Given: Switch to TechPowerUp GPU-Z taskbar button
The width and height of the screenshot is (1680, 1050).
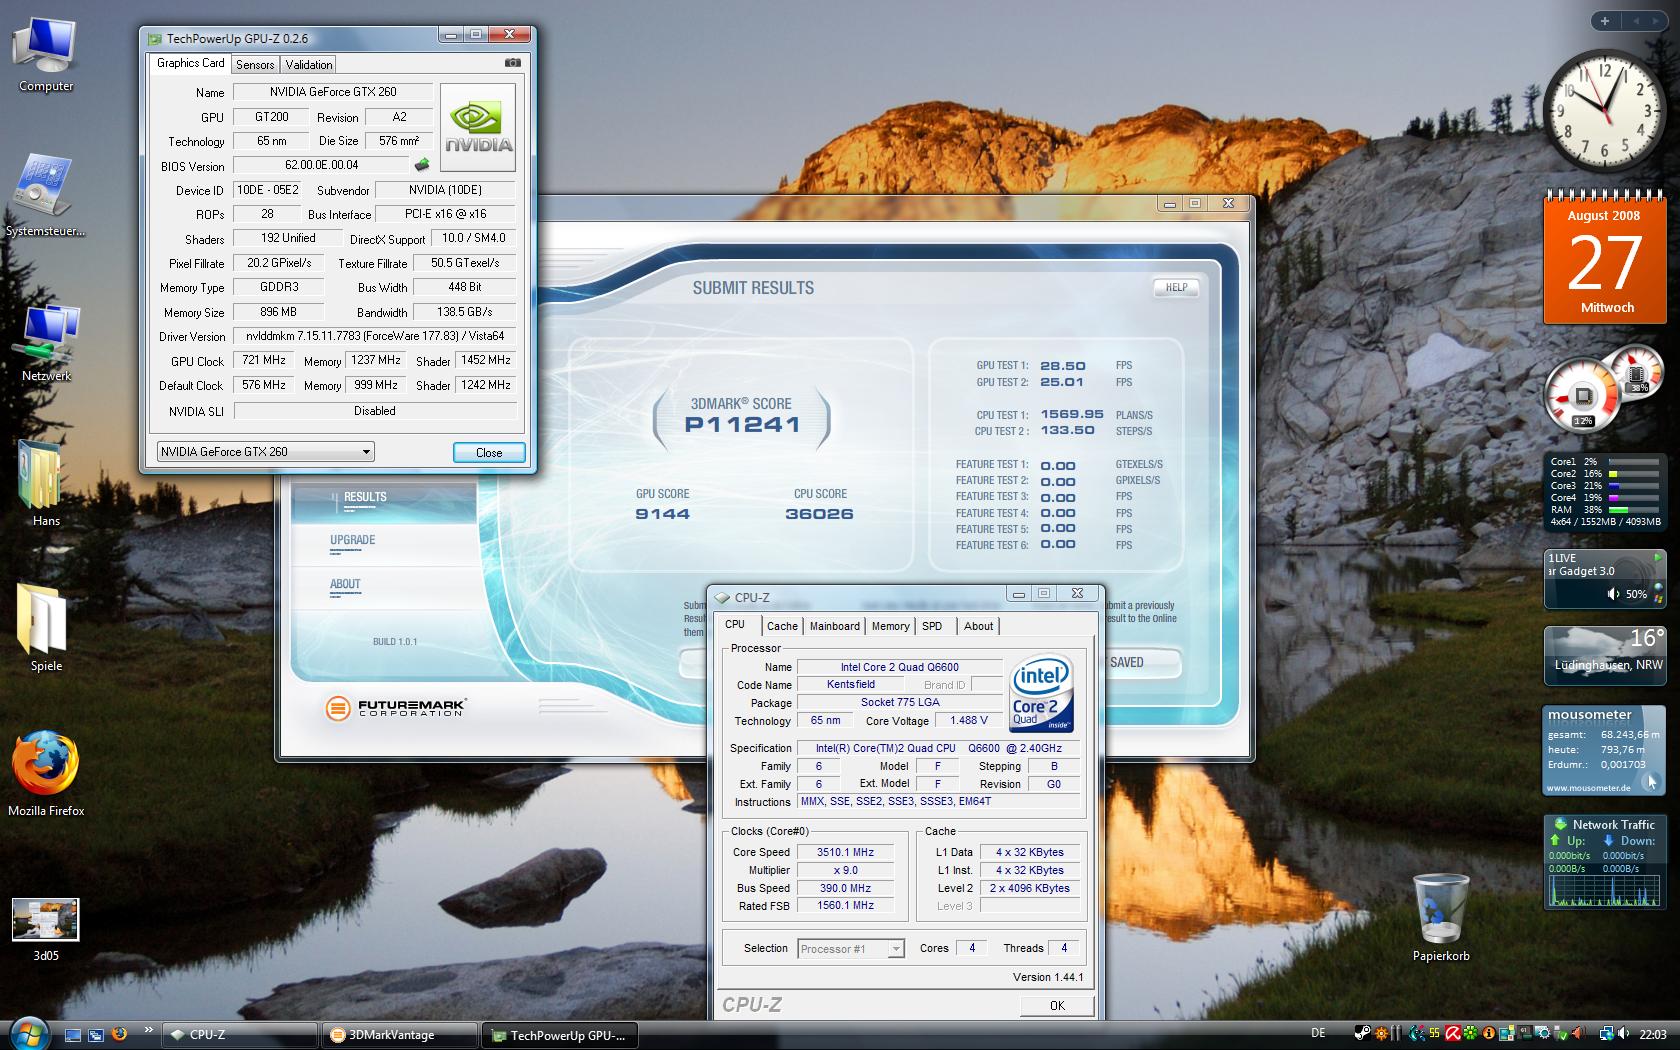Looking at the screenshot, I should coord(560,1035).
